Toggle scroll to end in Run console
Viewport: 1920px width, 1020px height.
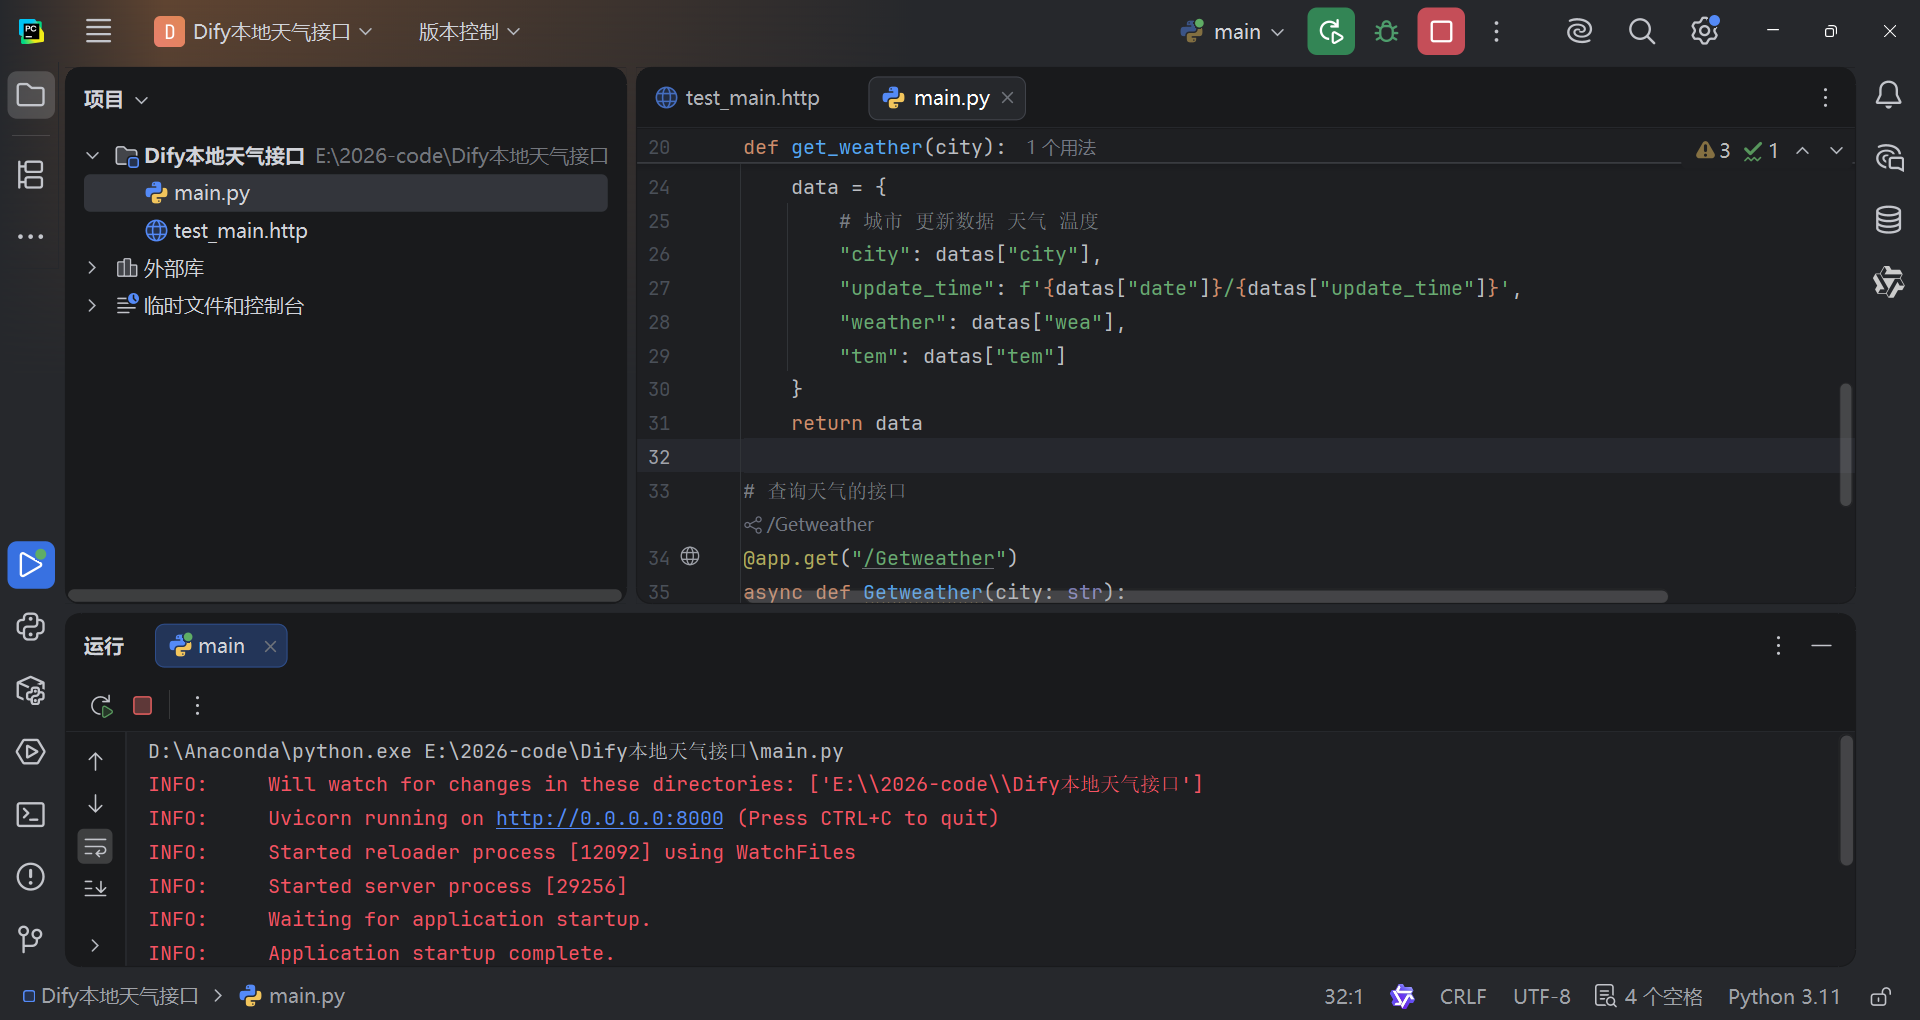pos(95,888)
